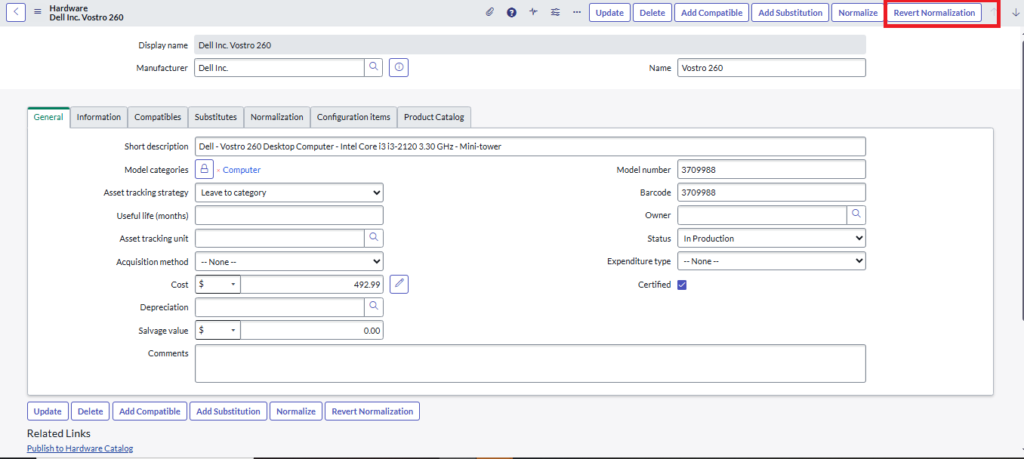The height and width of the screenshot is (459, 1024).
Task: Open the attachments paperclip icon
Action: tap(489, 12)
